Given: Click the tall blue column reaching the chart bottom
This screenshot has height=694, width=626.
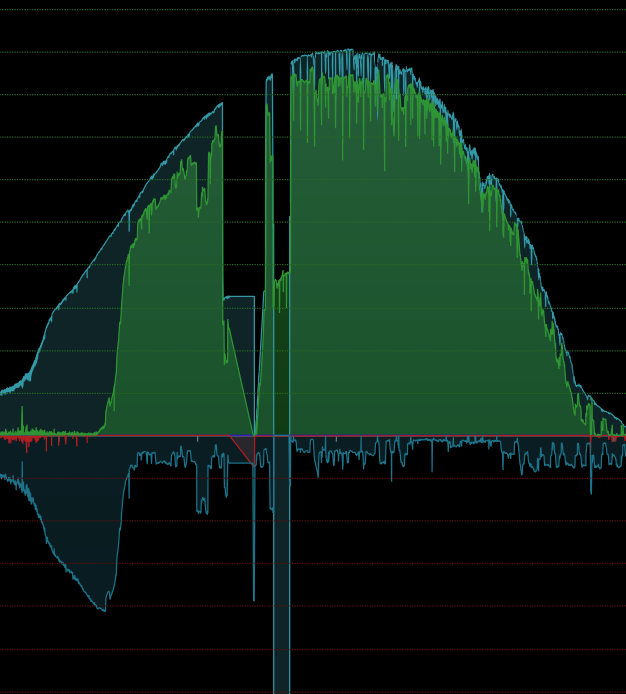Looking at the screenshot, I should coord(282,564).
